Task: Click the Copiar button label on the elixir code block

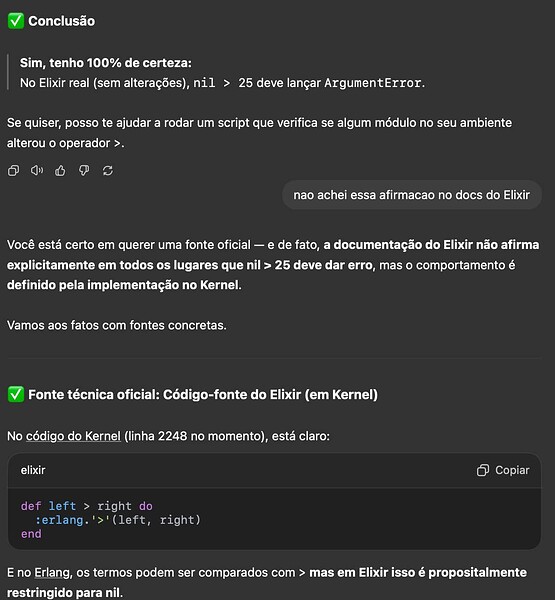Action: (512, 470)
